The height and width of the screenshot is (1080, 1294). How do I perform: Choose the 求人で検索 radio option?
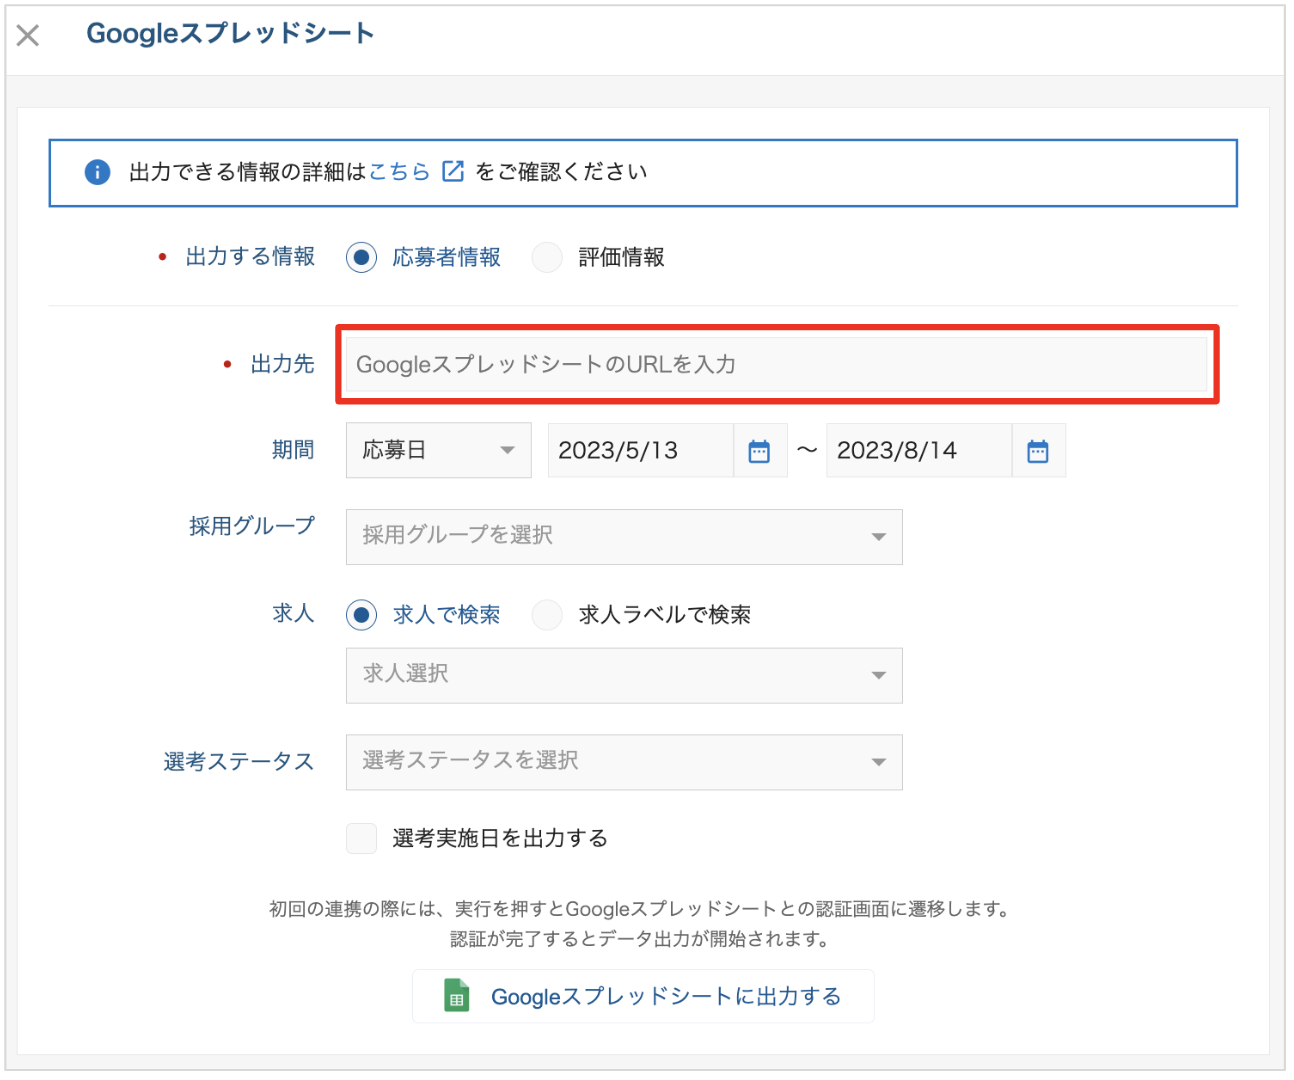361,615
